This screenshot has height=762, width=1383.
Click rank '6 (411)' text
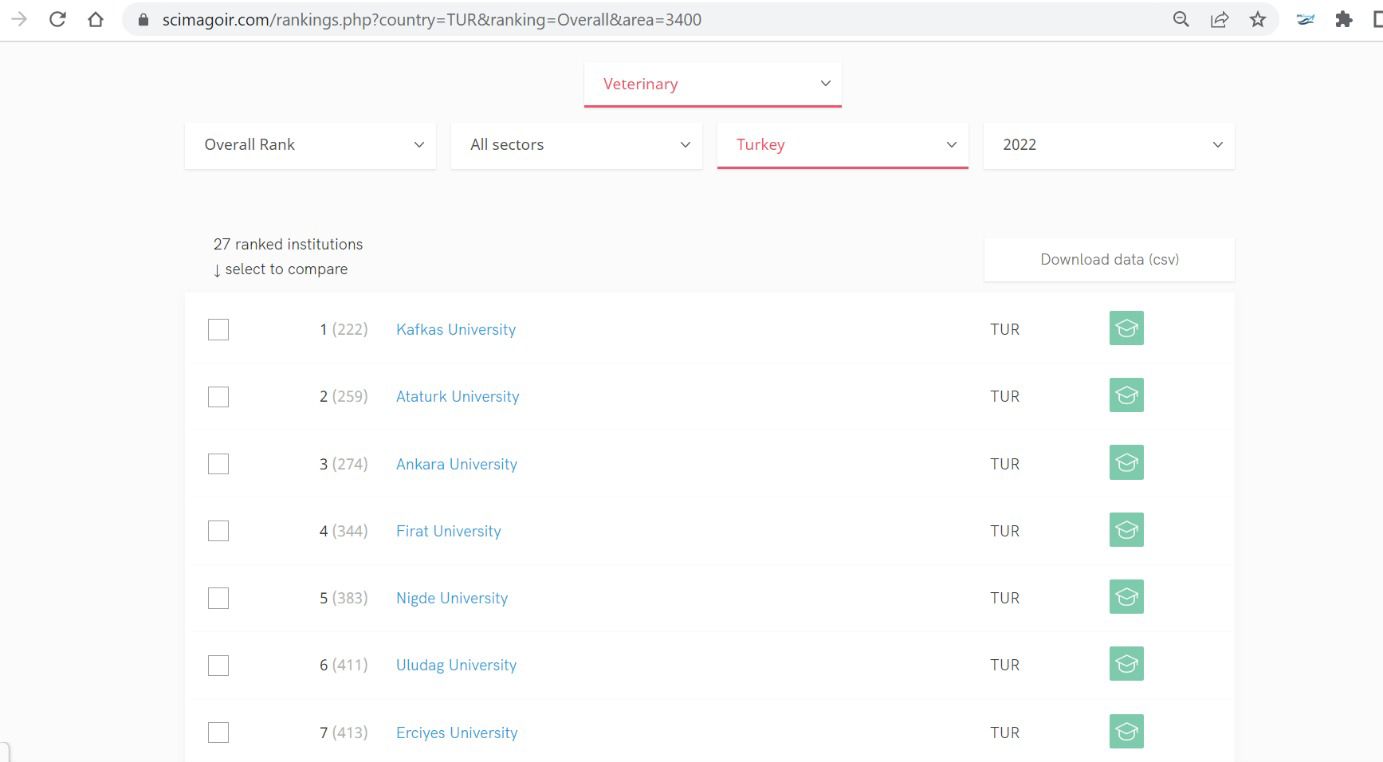(344, 665)
